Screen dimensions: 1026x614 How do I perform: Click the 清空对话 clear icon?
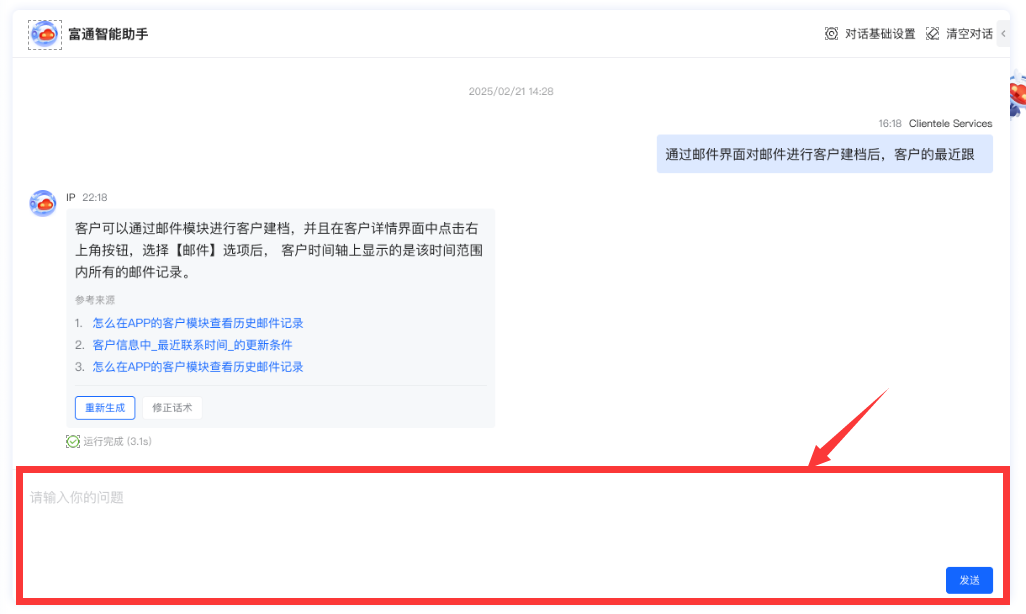coord(932,34)
